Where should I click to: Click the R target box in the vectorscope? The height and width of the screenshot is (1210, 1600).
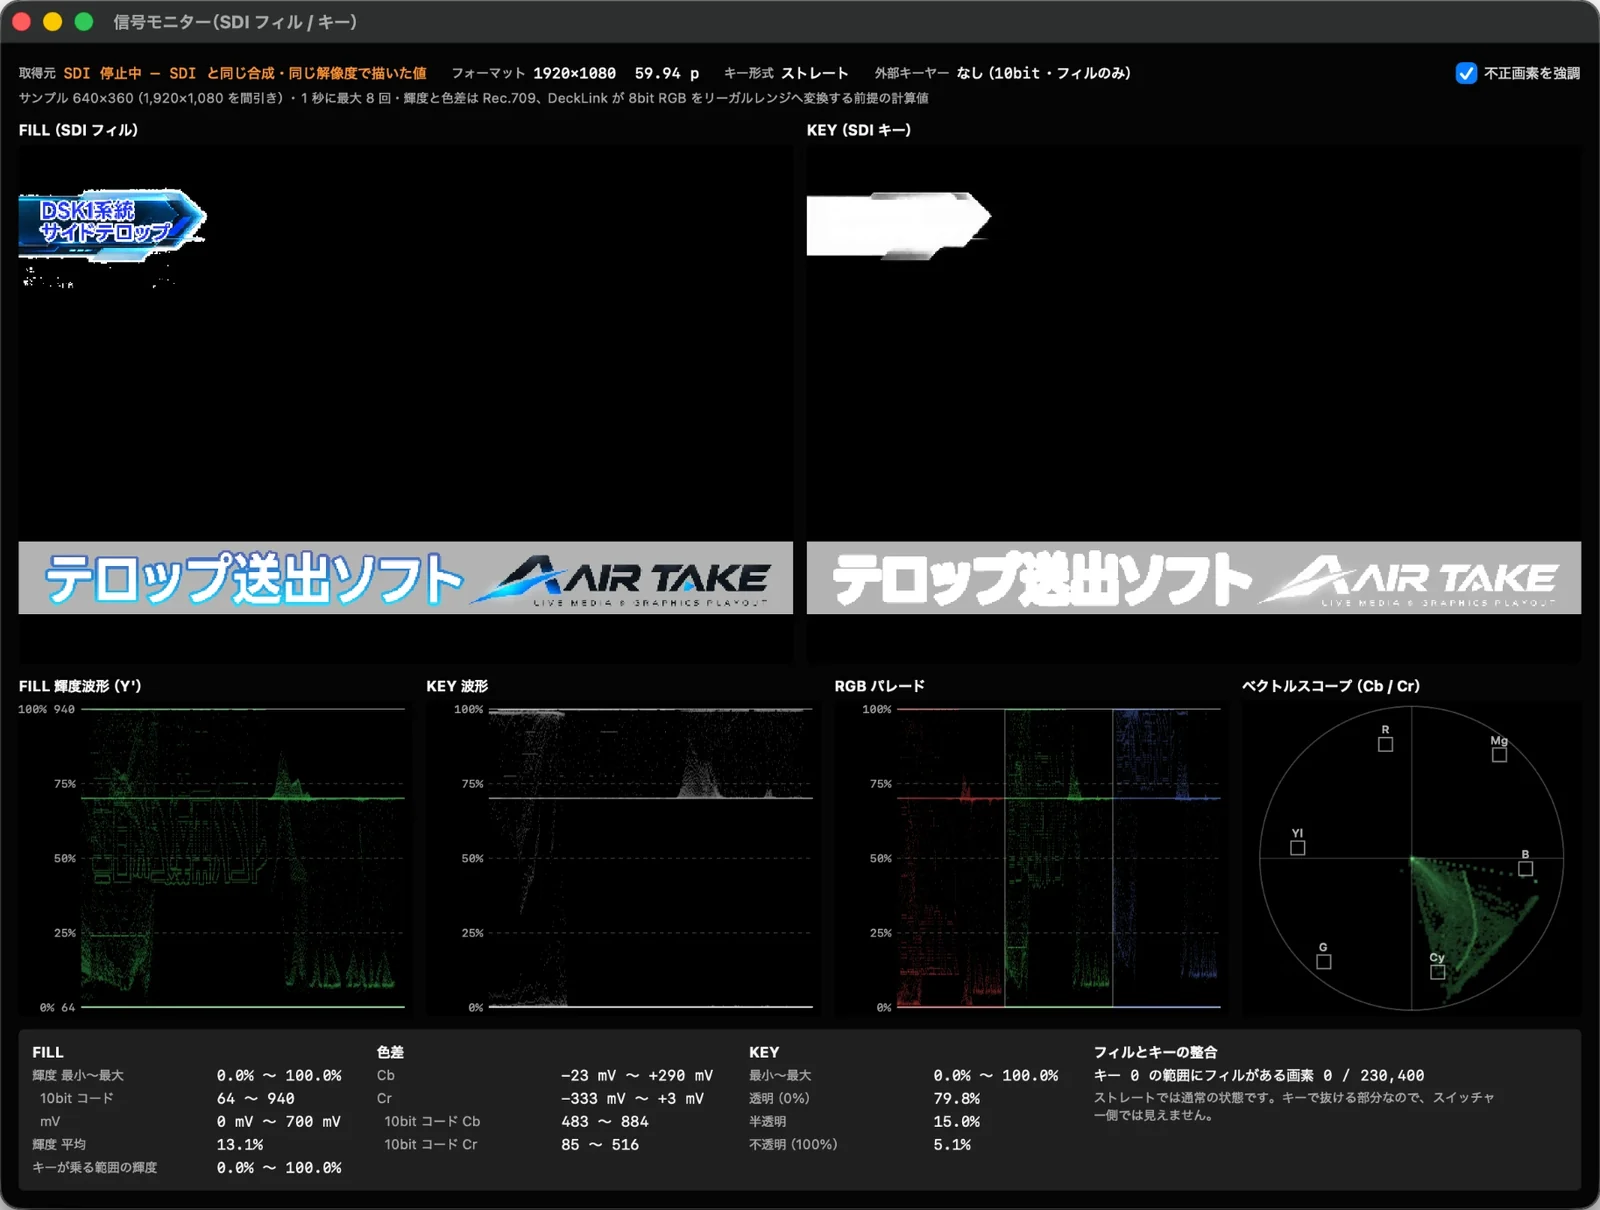point(1385,744)
